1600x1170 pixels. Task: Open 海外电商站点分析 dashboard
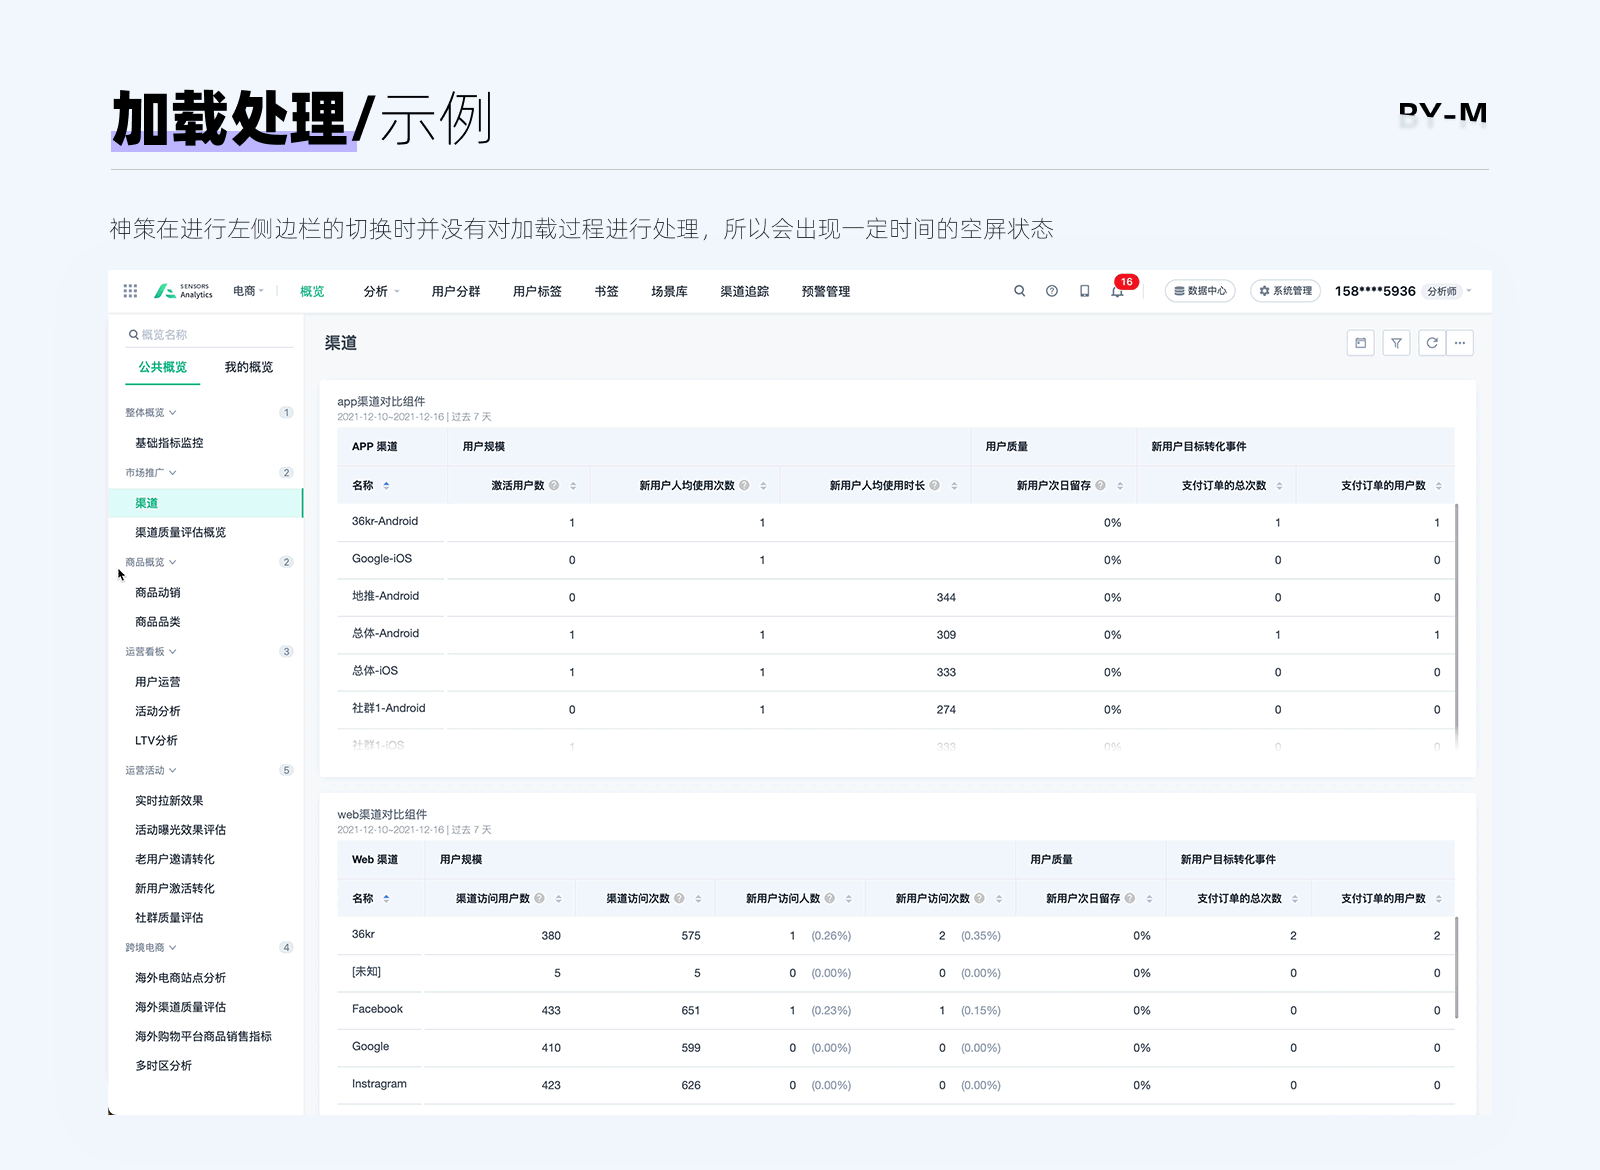[x=181, y=978]
